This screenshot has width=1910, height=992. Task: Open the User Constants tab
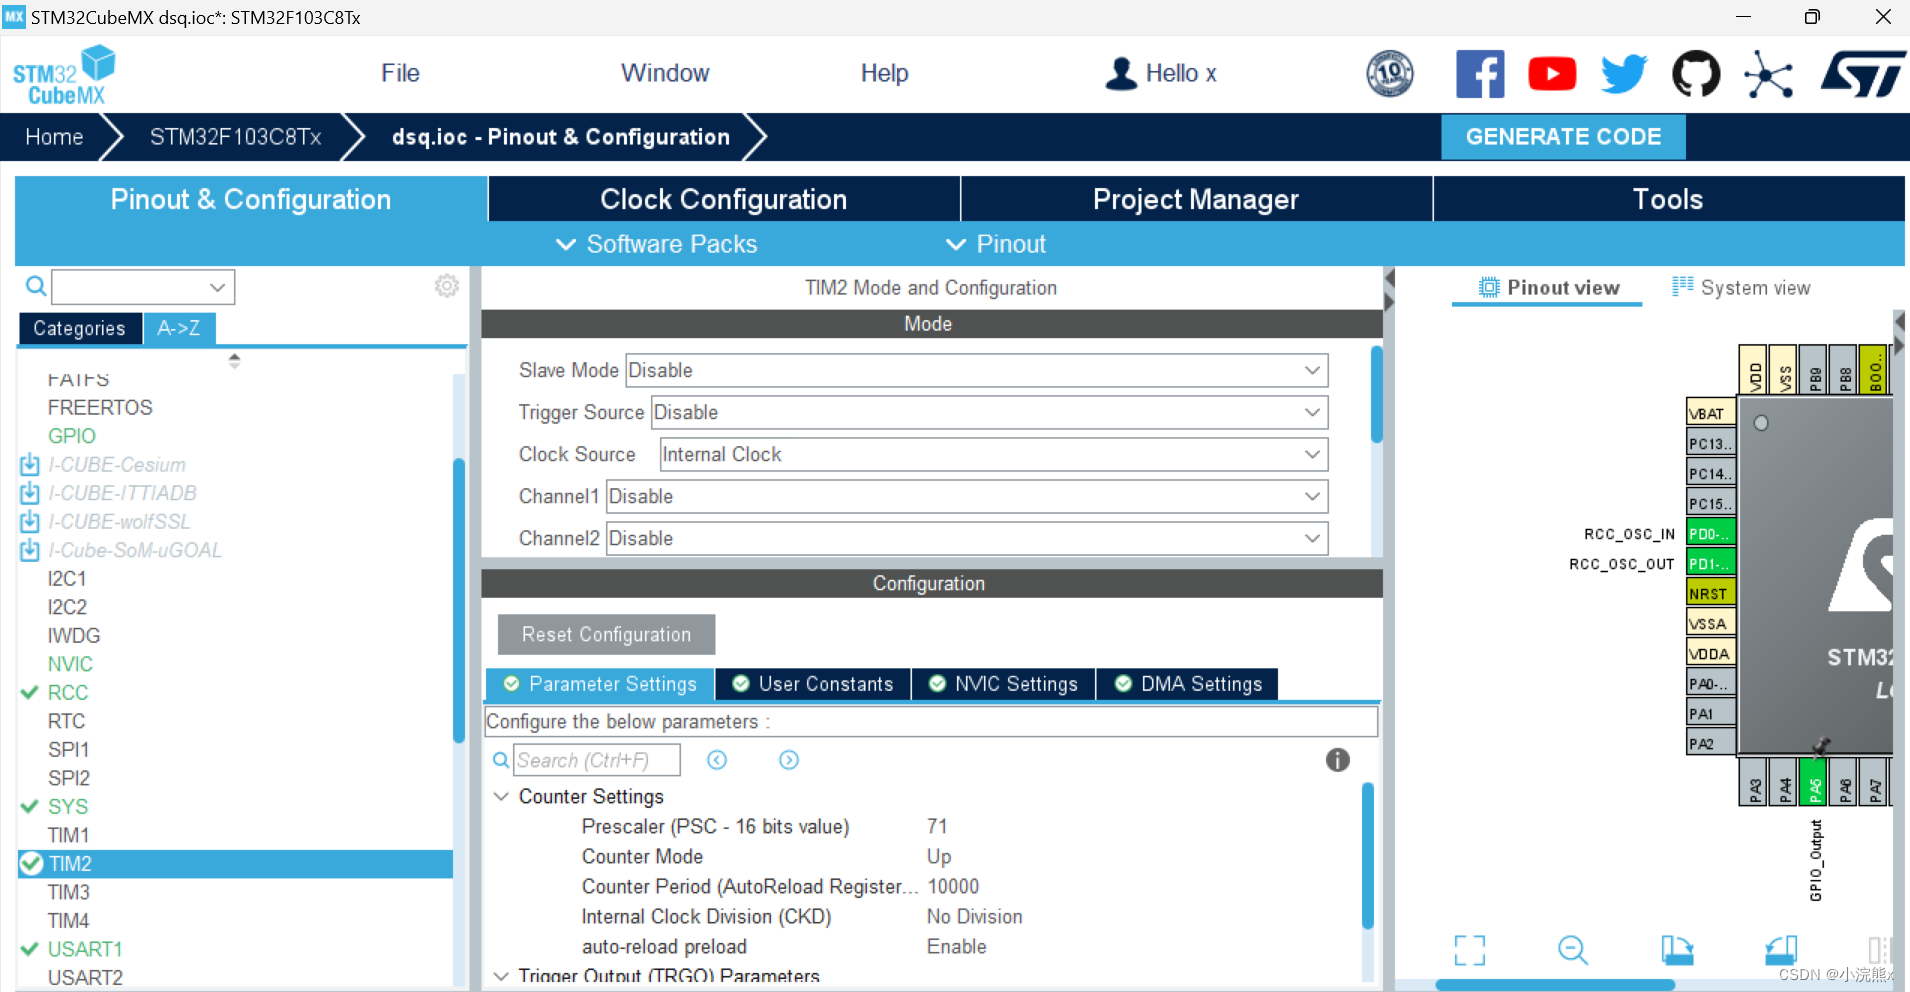pyautogui.click(x=813, y=684)
